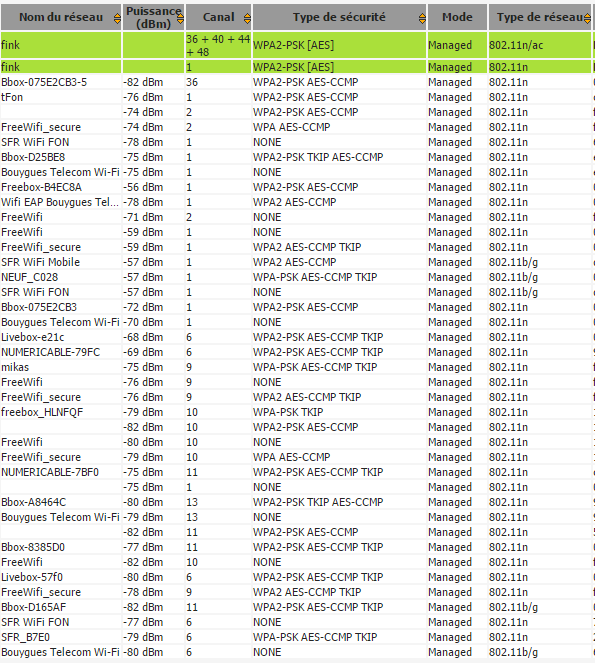This screenshot has height=663, width=595.
Task: Click the Mode column header
Action: pos(457,17)
